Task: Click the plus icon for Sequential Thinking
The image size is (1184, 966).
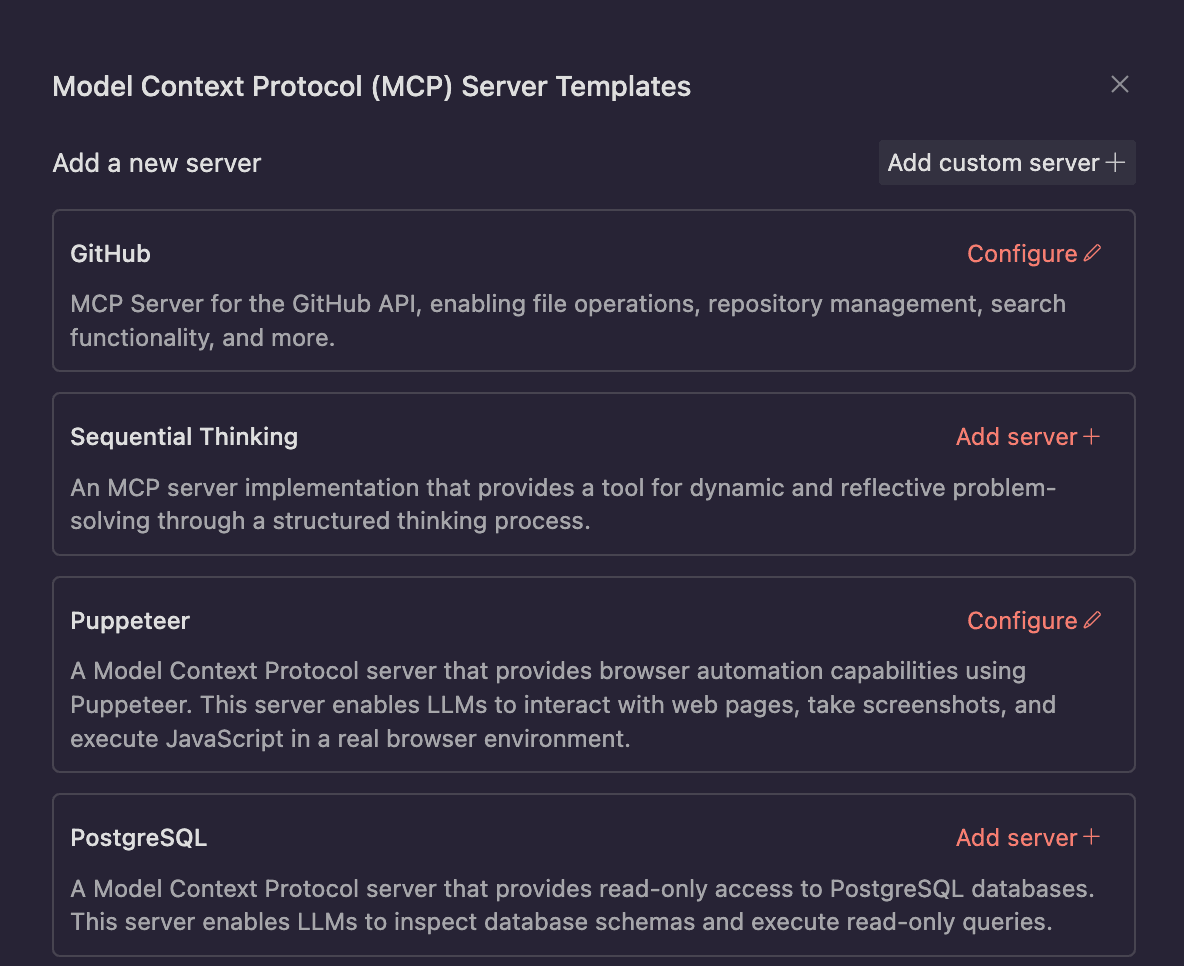Action: [x=1092, y=437]
